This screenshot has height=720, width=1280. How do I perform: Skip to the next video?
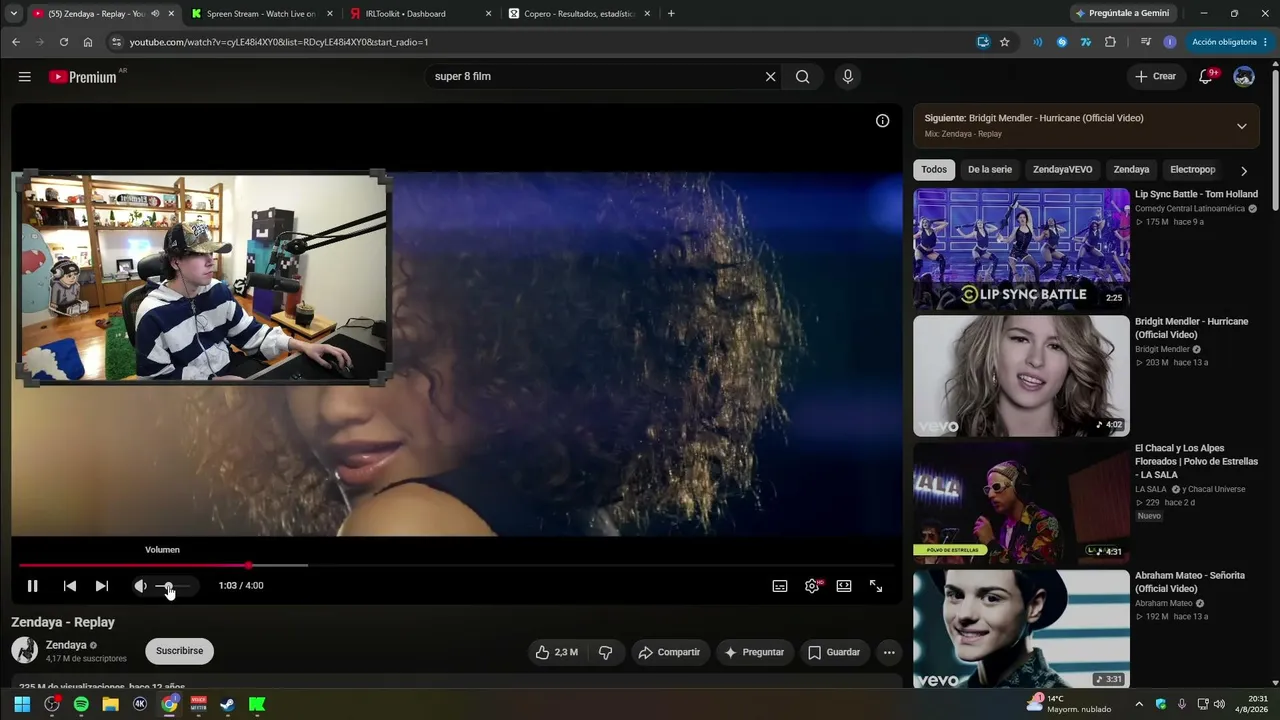(x=102, y=586)
